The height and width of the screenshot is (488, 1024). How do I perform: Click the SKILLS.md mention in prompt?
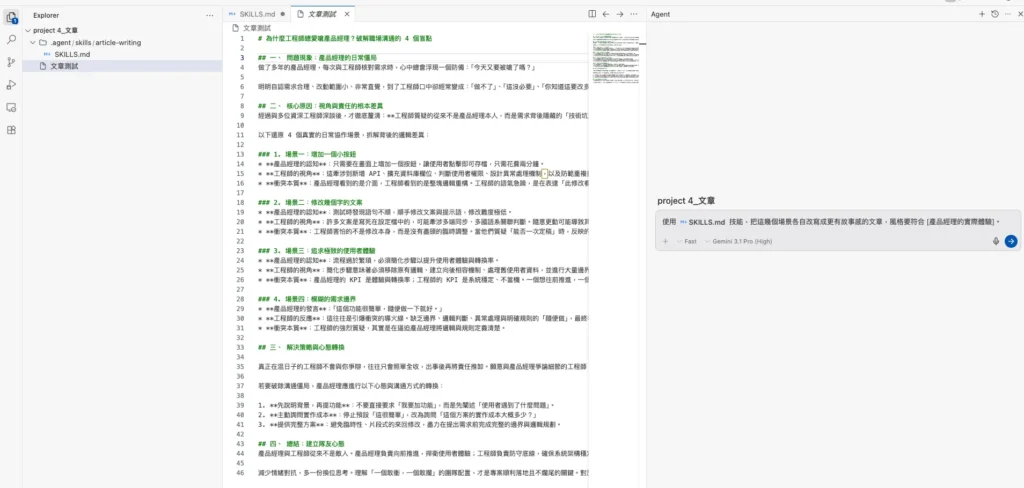pyautogui.click(x=703, y=221)
